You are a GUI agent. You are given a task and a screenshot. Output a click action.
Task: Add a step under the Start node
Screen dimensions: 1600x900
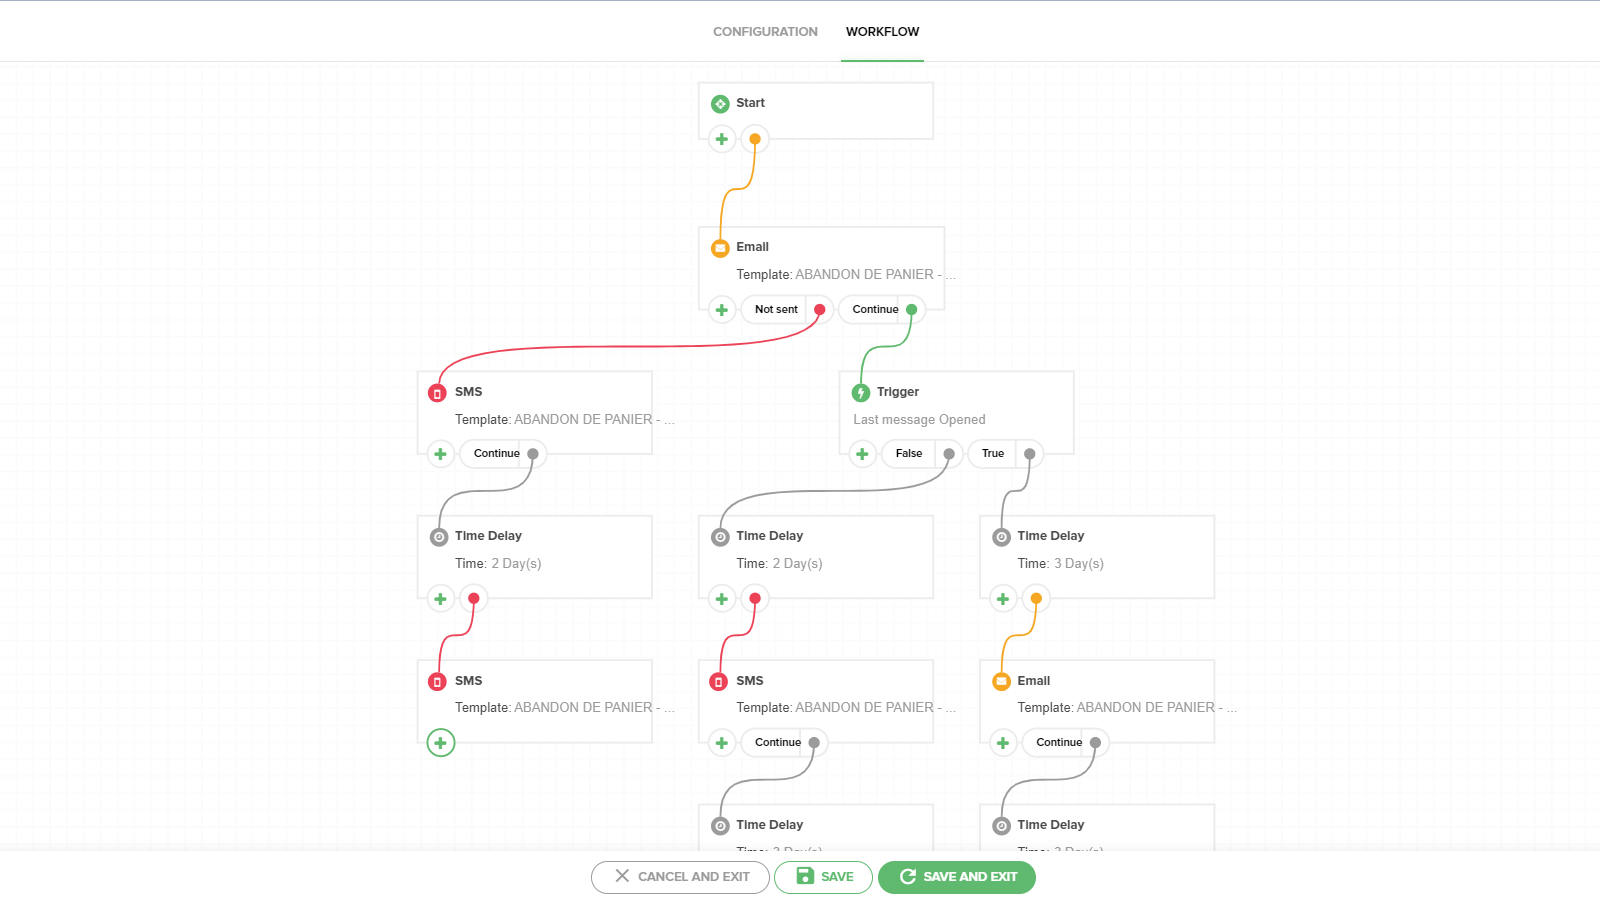click(722, 139)
